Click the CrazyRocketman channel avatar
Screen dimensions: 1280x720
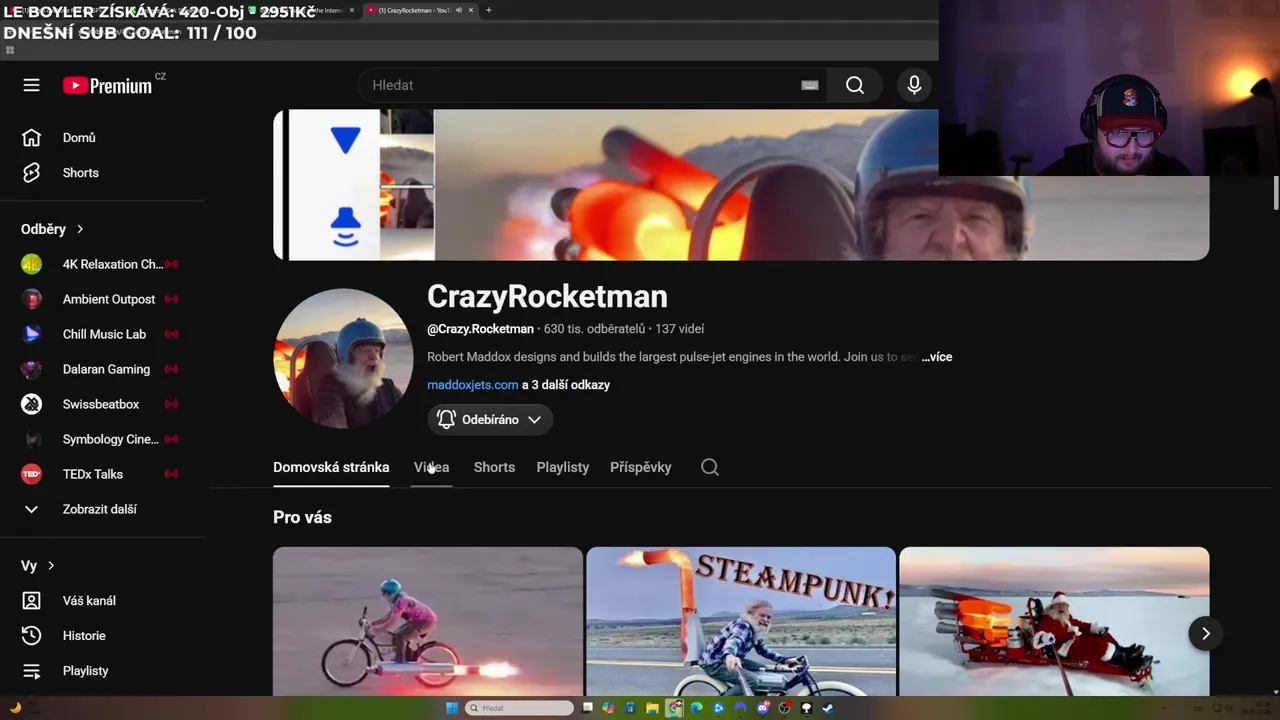pyautogui.click(x=343, y=359)
